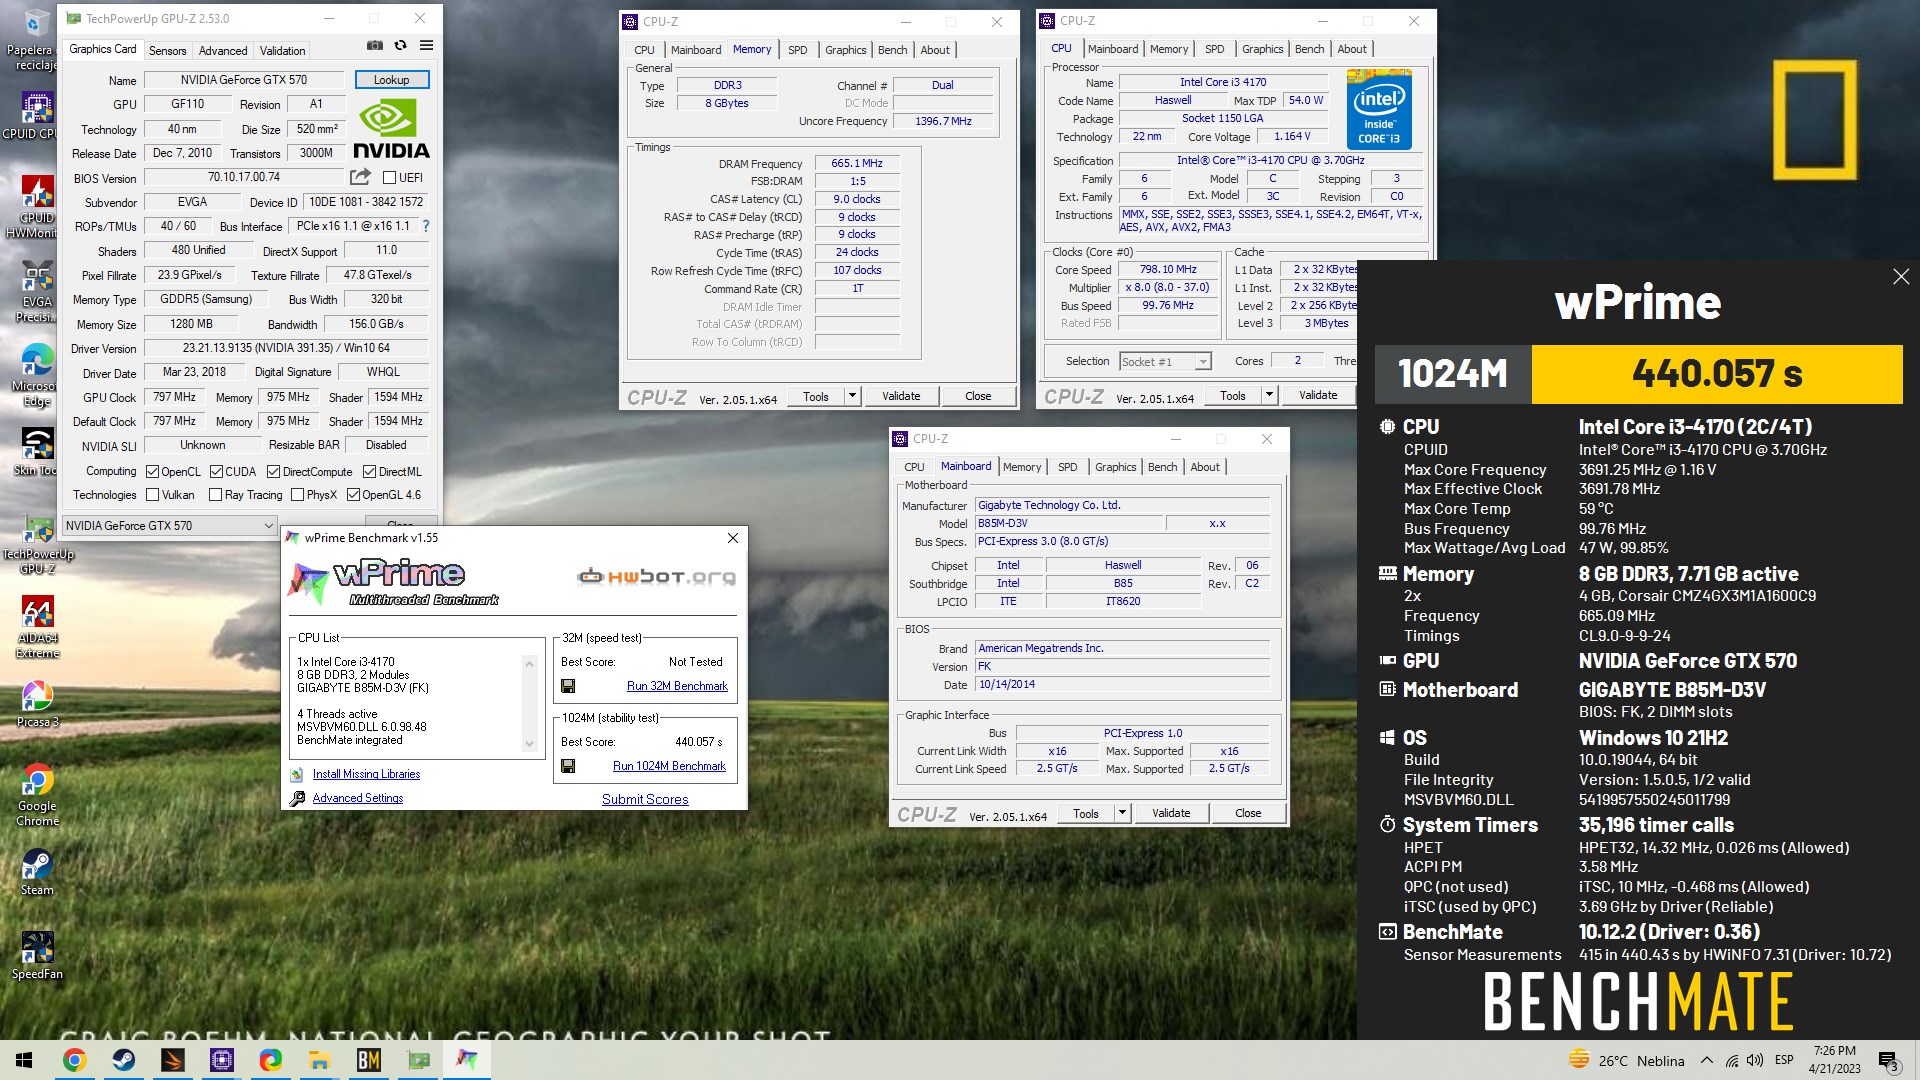Toggle the Ray Tracing checkbox

(x=215, y=494)
